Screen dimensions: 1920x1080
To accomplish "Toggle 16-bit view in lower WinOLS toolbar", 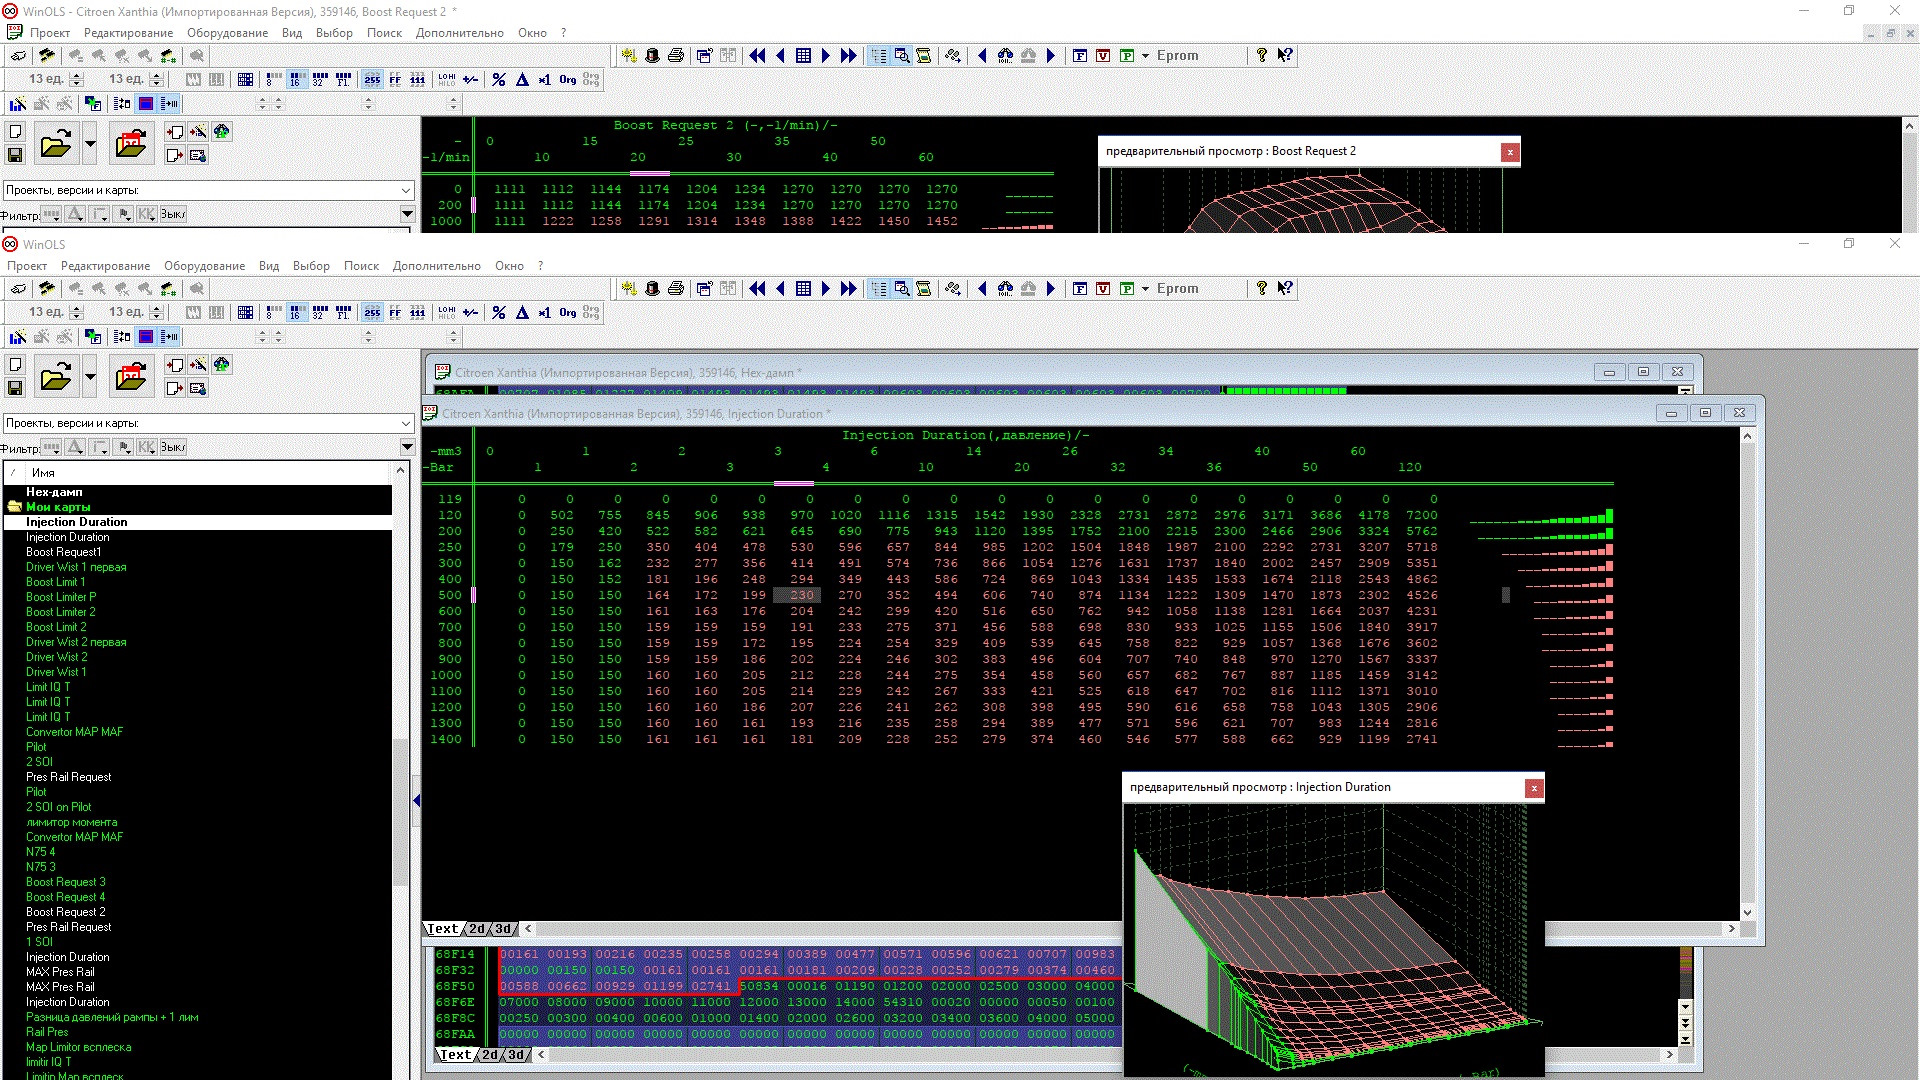I will click(x=296, y=312).
